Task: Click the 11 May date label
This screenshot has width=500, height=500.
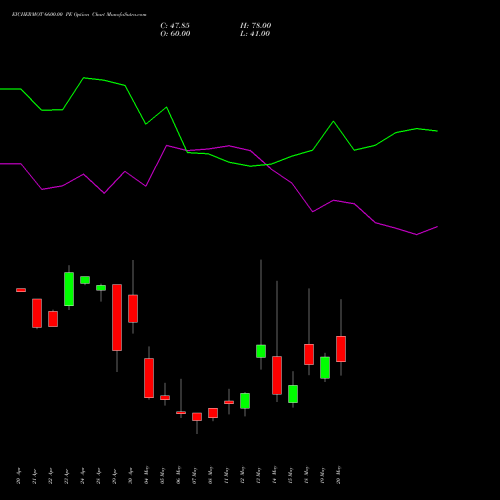Action: [226, 475]
